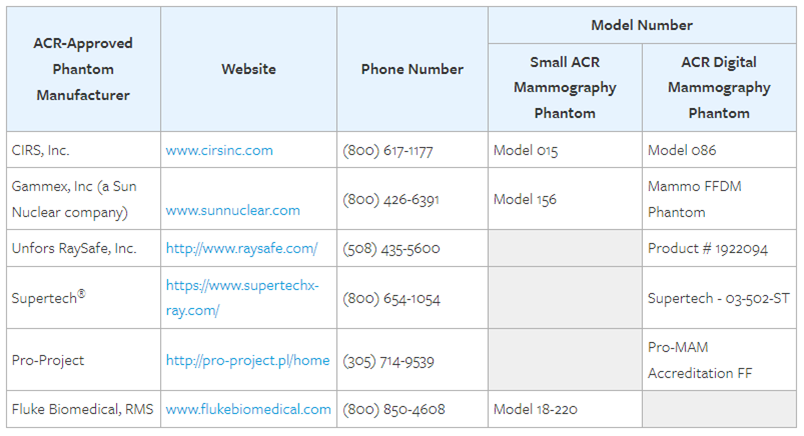
Task: Click the Model Number header cell
Action: (641, 25)
